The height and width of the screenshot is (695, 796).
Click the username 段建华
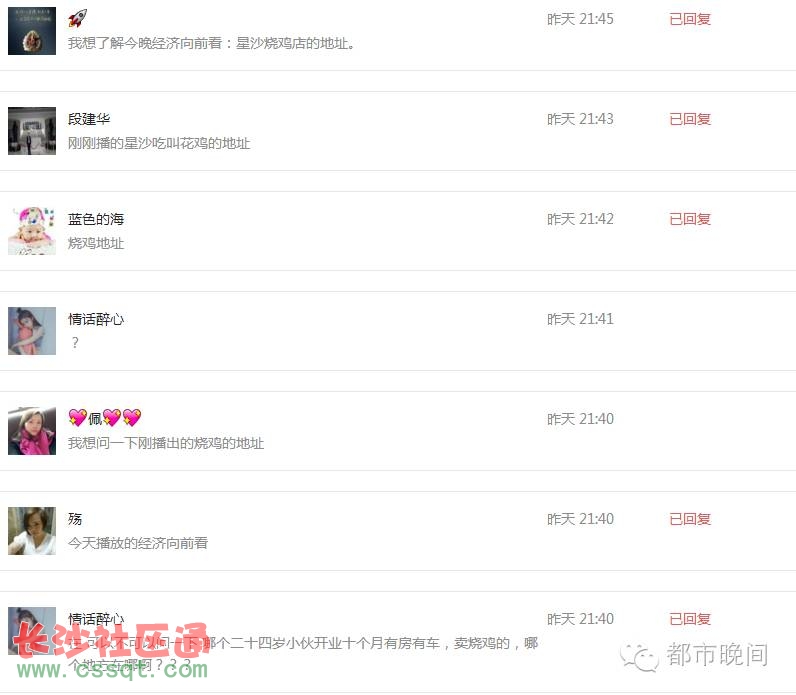pos(89,119)
